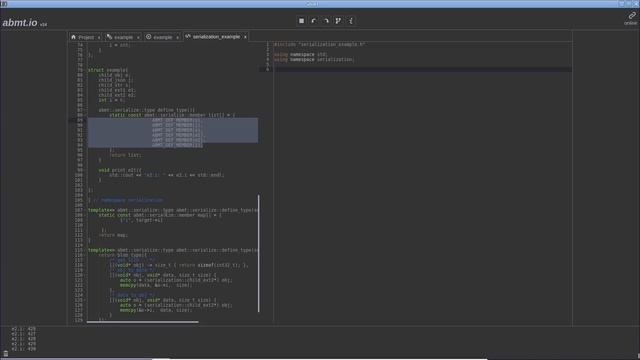The image size is (640, 360).
Task: Close the second example tab
Action: [178, 38]
